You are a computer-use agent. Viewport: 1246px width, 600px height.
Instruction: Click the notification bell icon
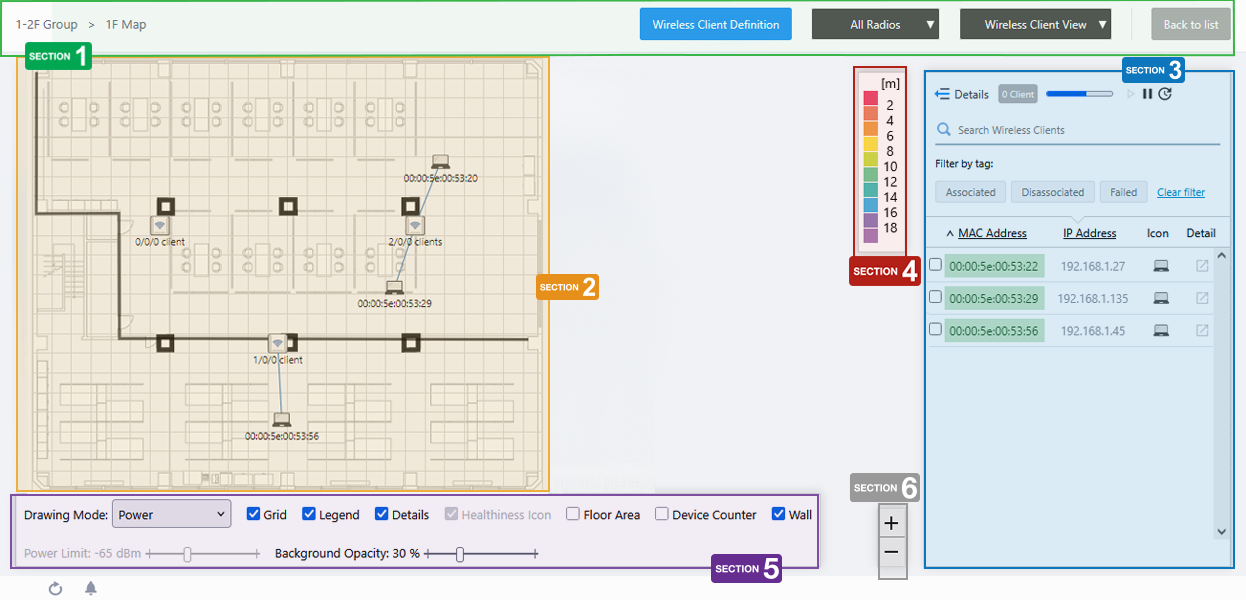point(91,588)
